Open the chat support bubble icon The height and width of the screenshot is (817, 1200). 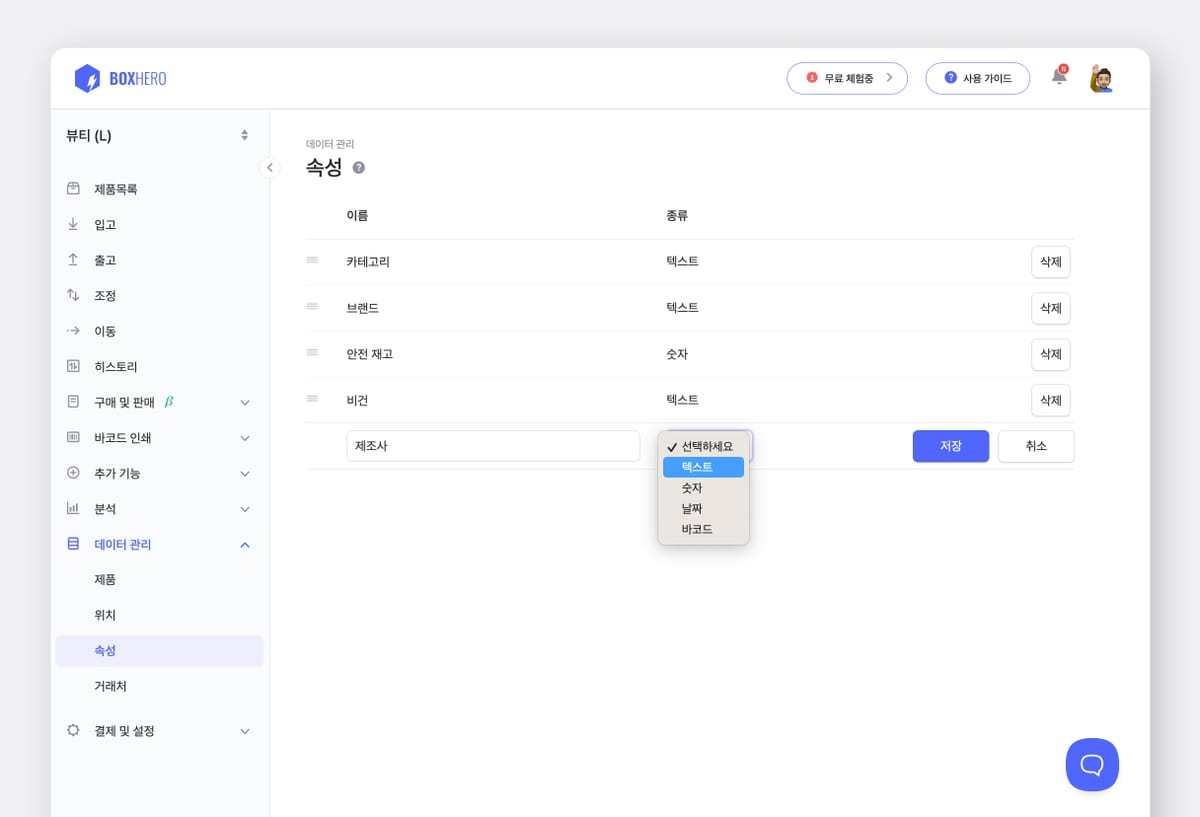(x=1092, y=764)
